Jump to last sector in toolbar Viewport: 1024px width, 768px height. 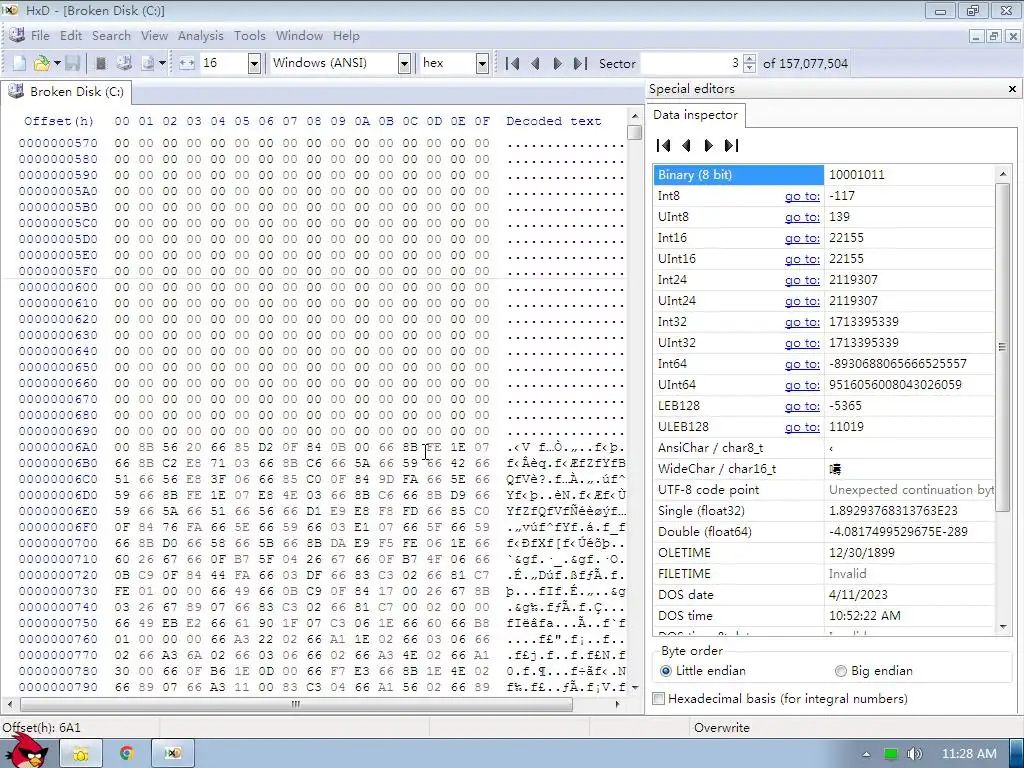[580, 63]
